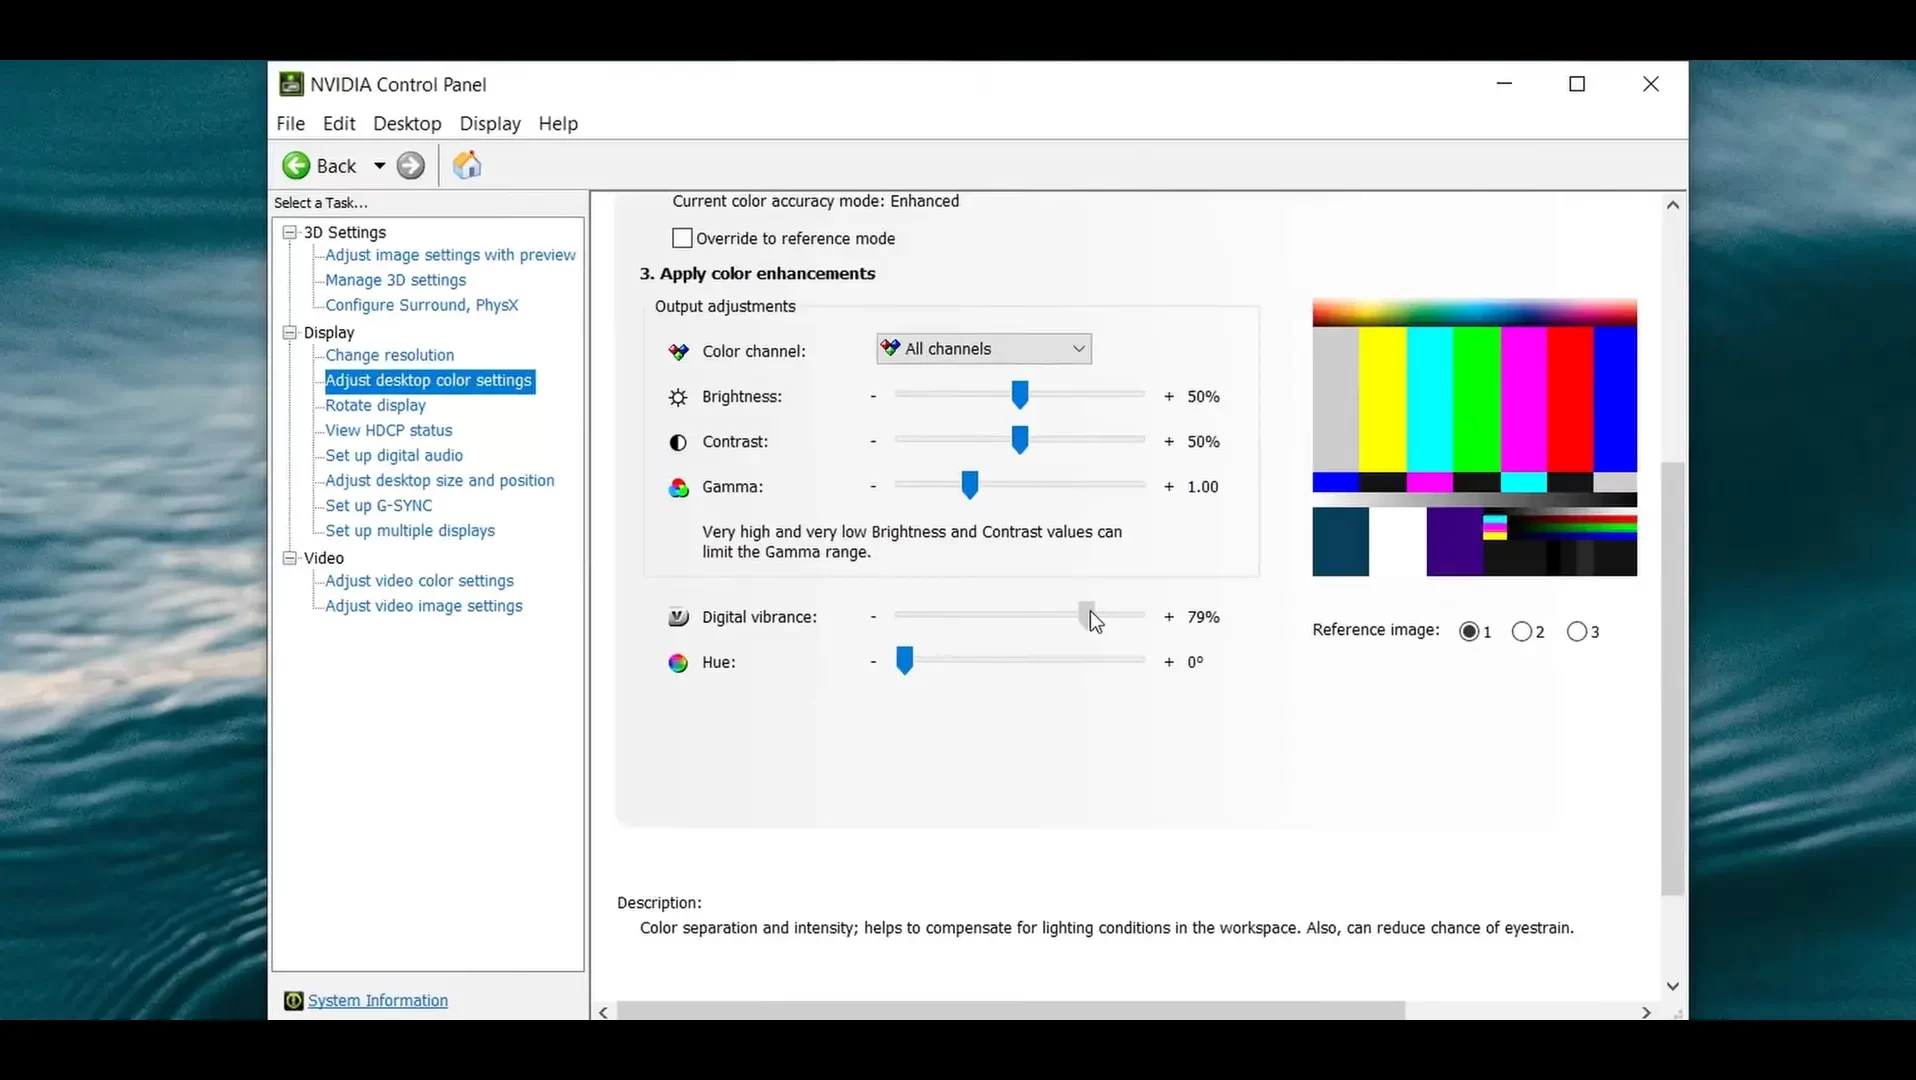Open Adjust desktop size and position
Screen dimensions: 1916x1080
(439, 481)
